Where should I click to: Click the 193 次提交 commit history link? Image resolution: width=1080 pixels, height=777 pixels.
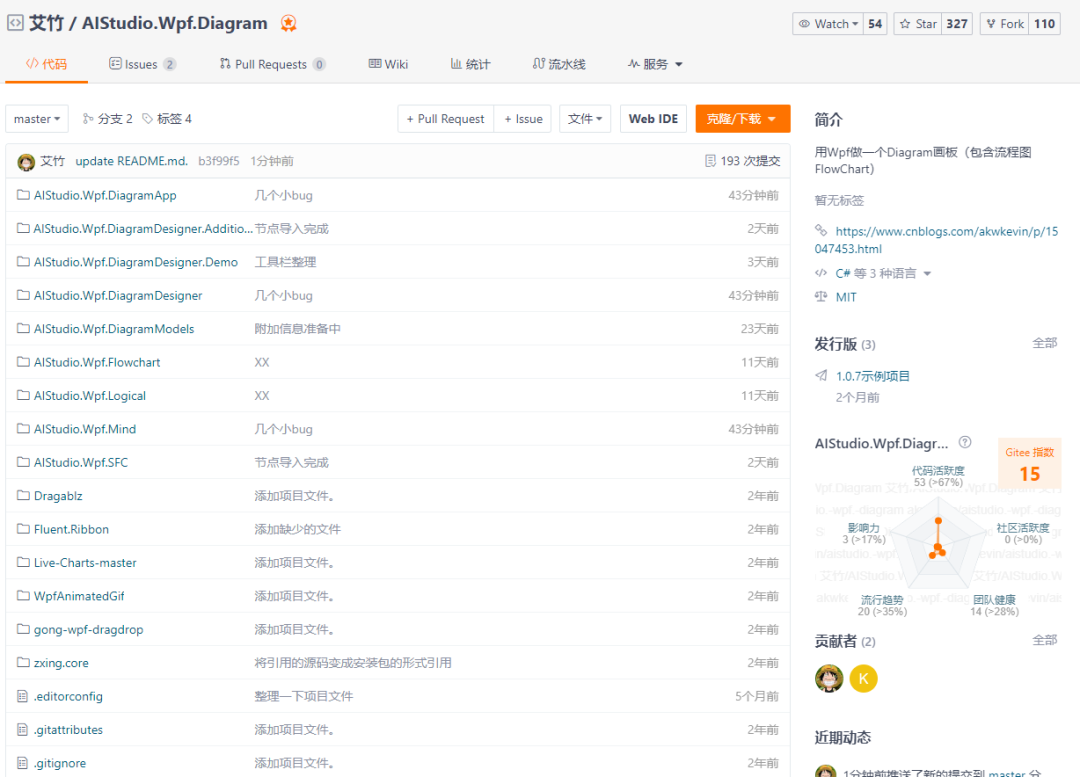click(742, 160)
